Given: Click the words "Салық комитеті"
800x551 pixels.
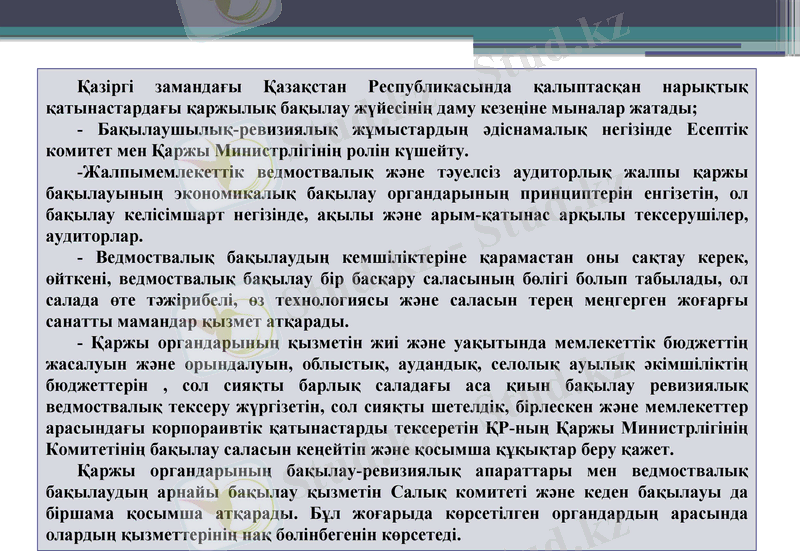Looking at the screenshot, I should pos(460,492).
